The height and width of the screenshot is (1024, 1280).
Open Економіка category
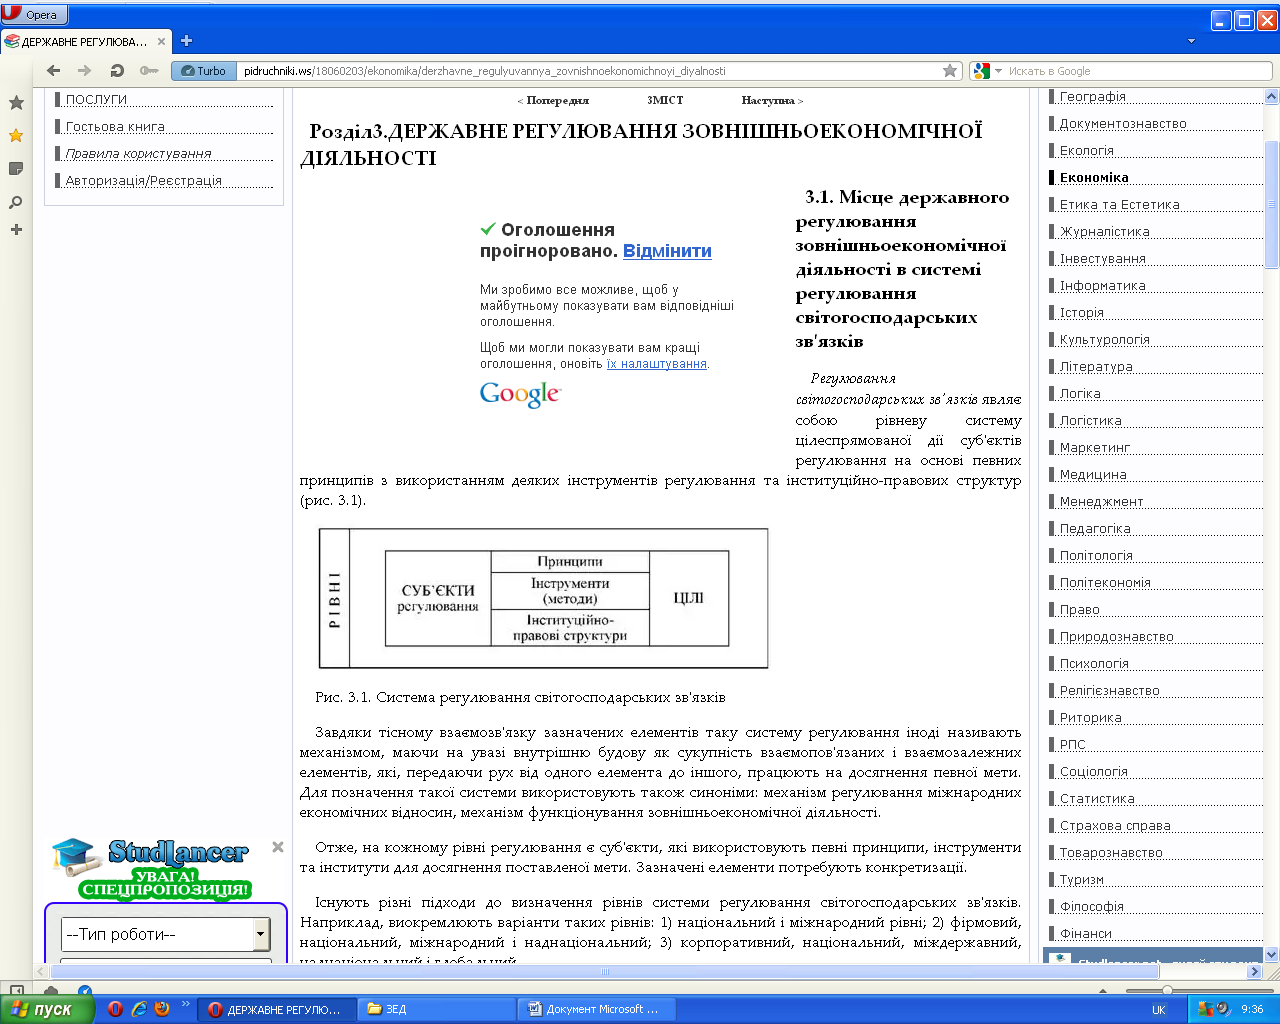[1094, 177]
